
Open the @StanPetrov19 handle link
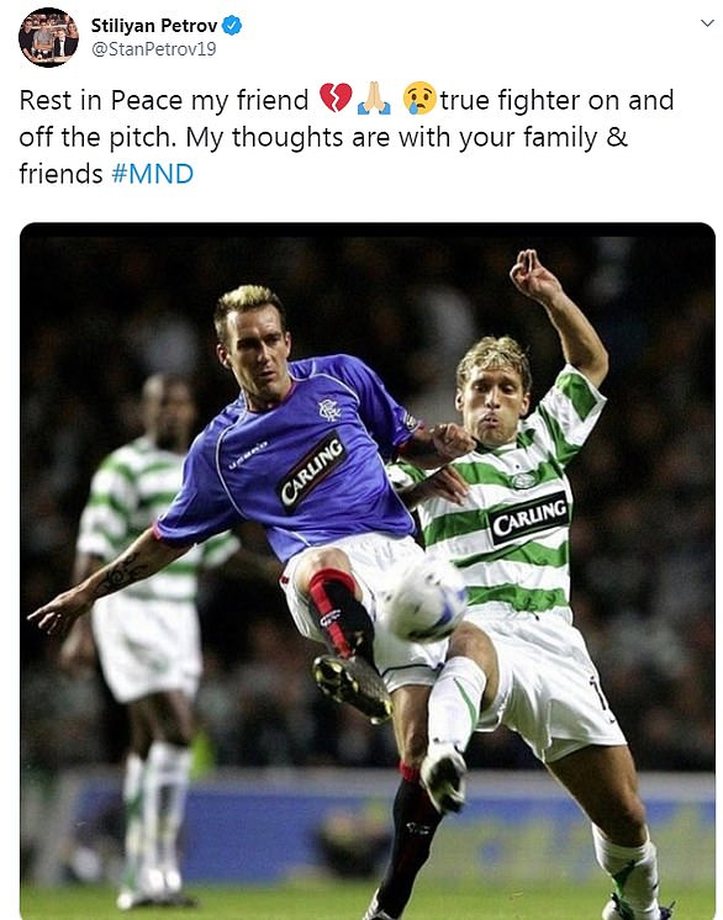(154, 49)
